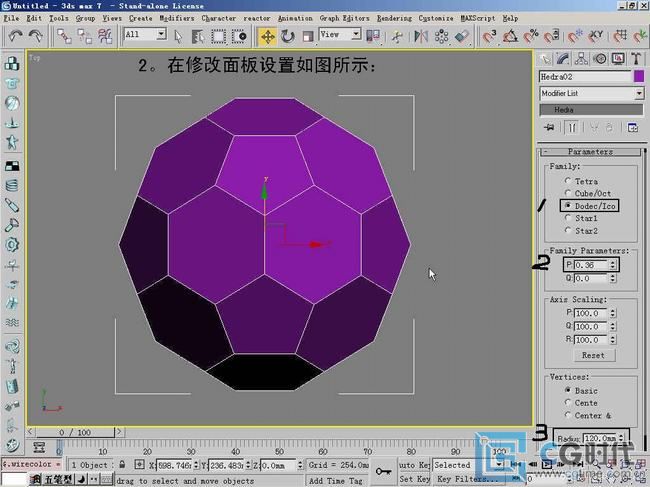Image resolution: width=650 pixels, height=487 pixels.
Task: Open the Create menu
Action: coord(141,18)
